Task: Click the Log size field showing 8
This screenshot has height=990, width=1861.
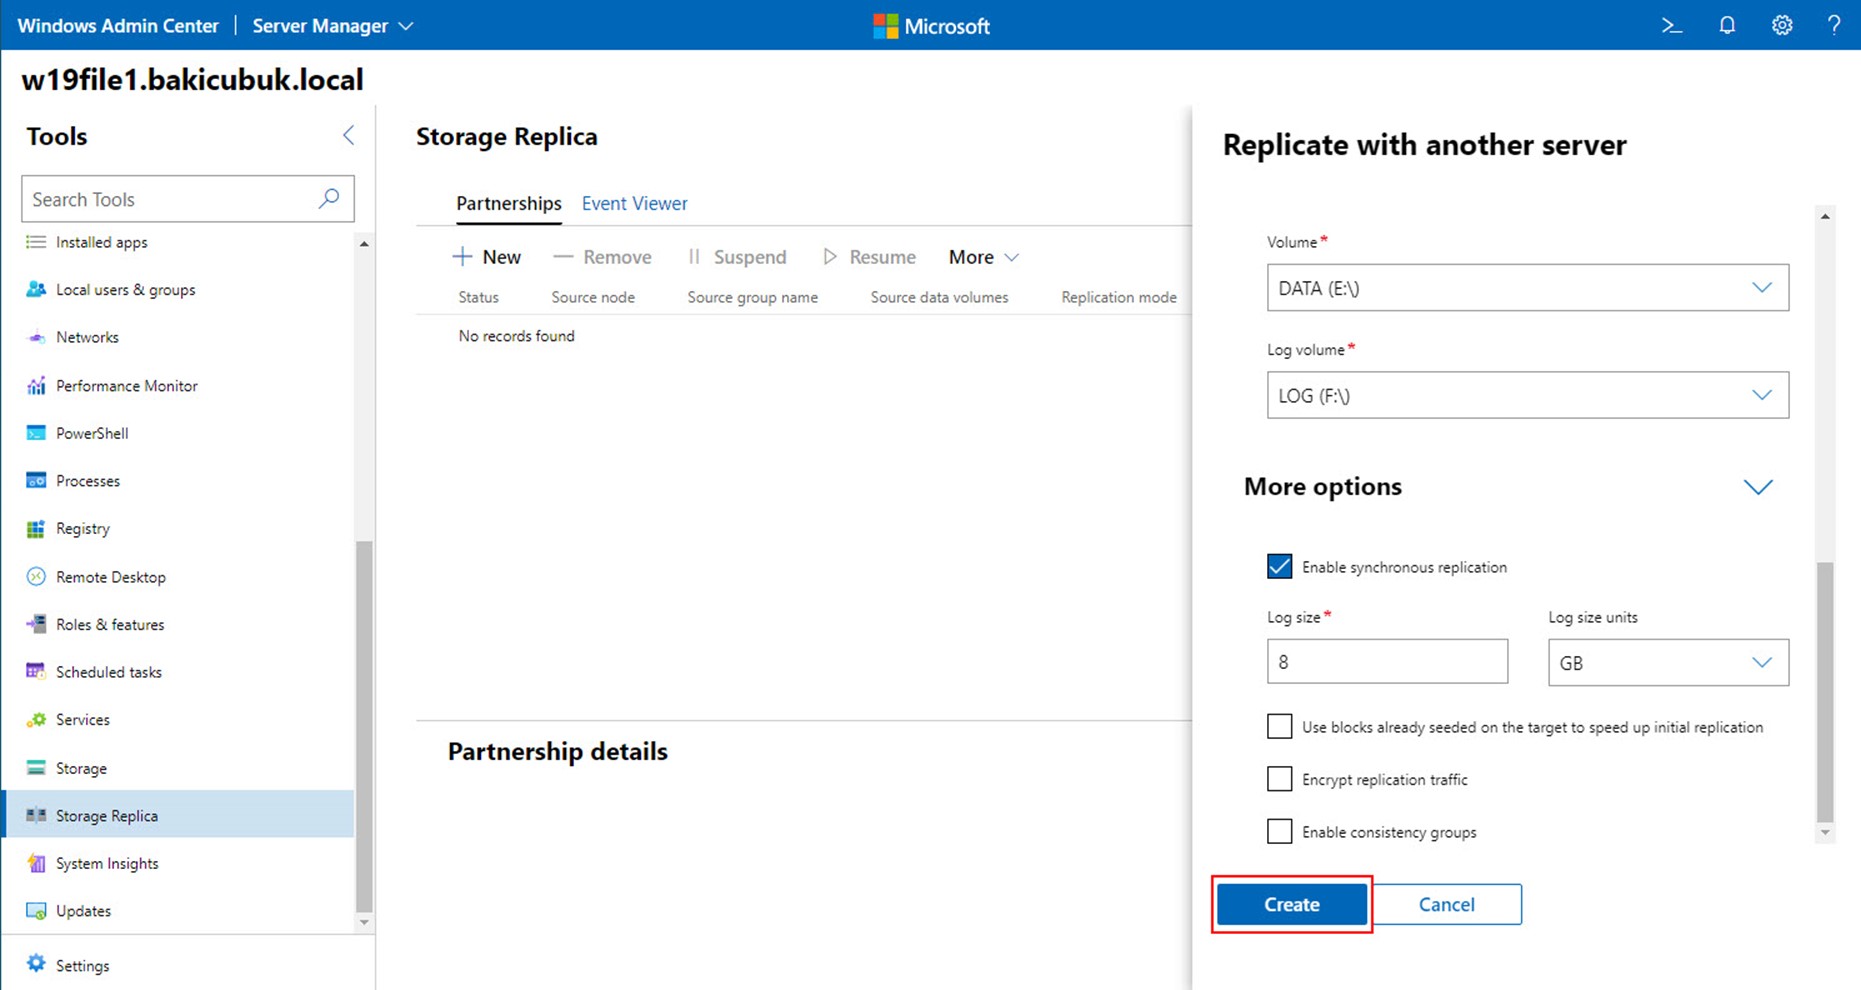Action: click(x=1387, y=661)
